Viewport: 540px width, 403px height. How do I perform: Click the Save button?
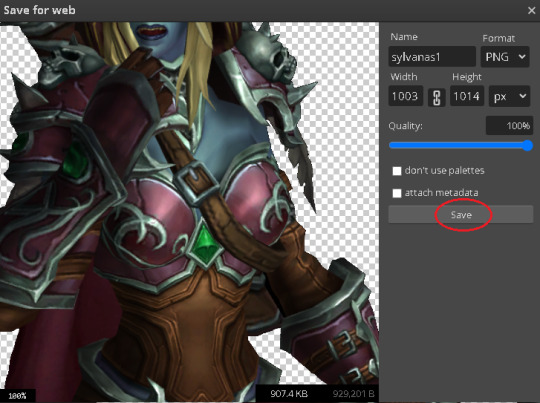(460, 215)
